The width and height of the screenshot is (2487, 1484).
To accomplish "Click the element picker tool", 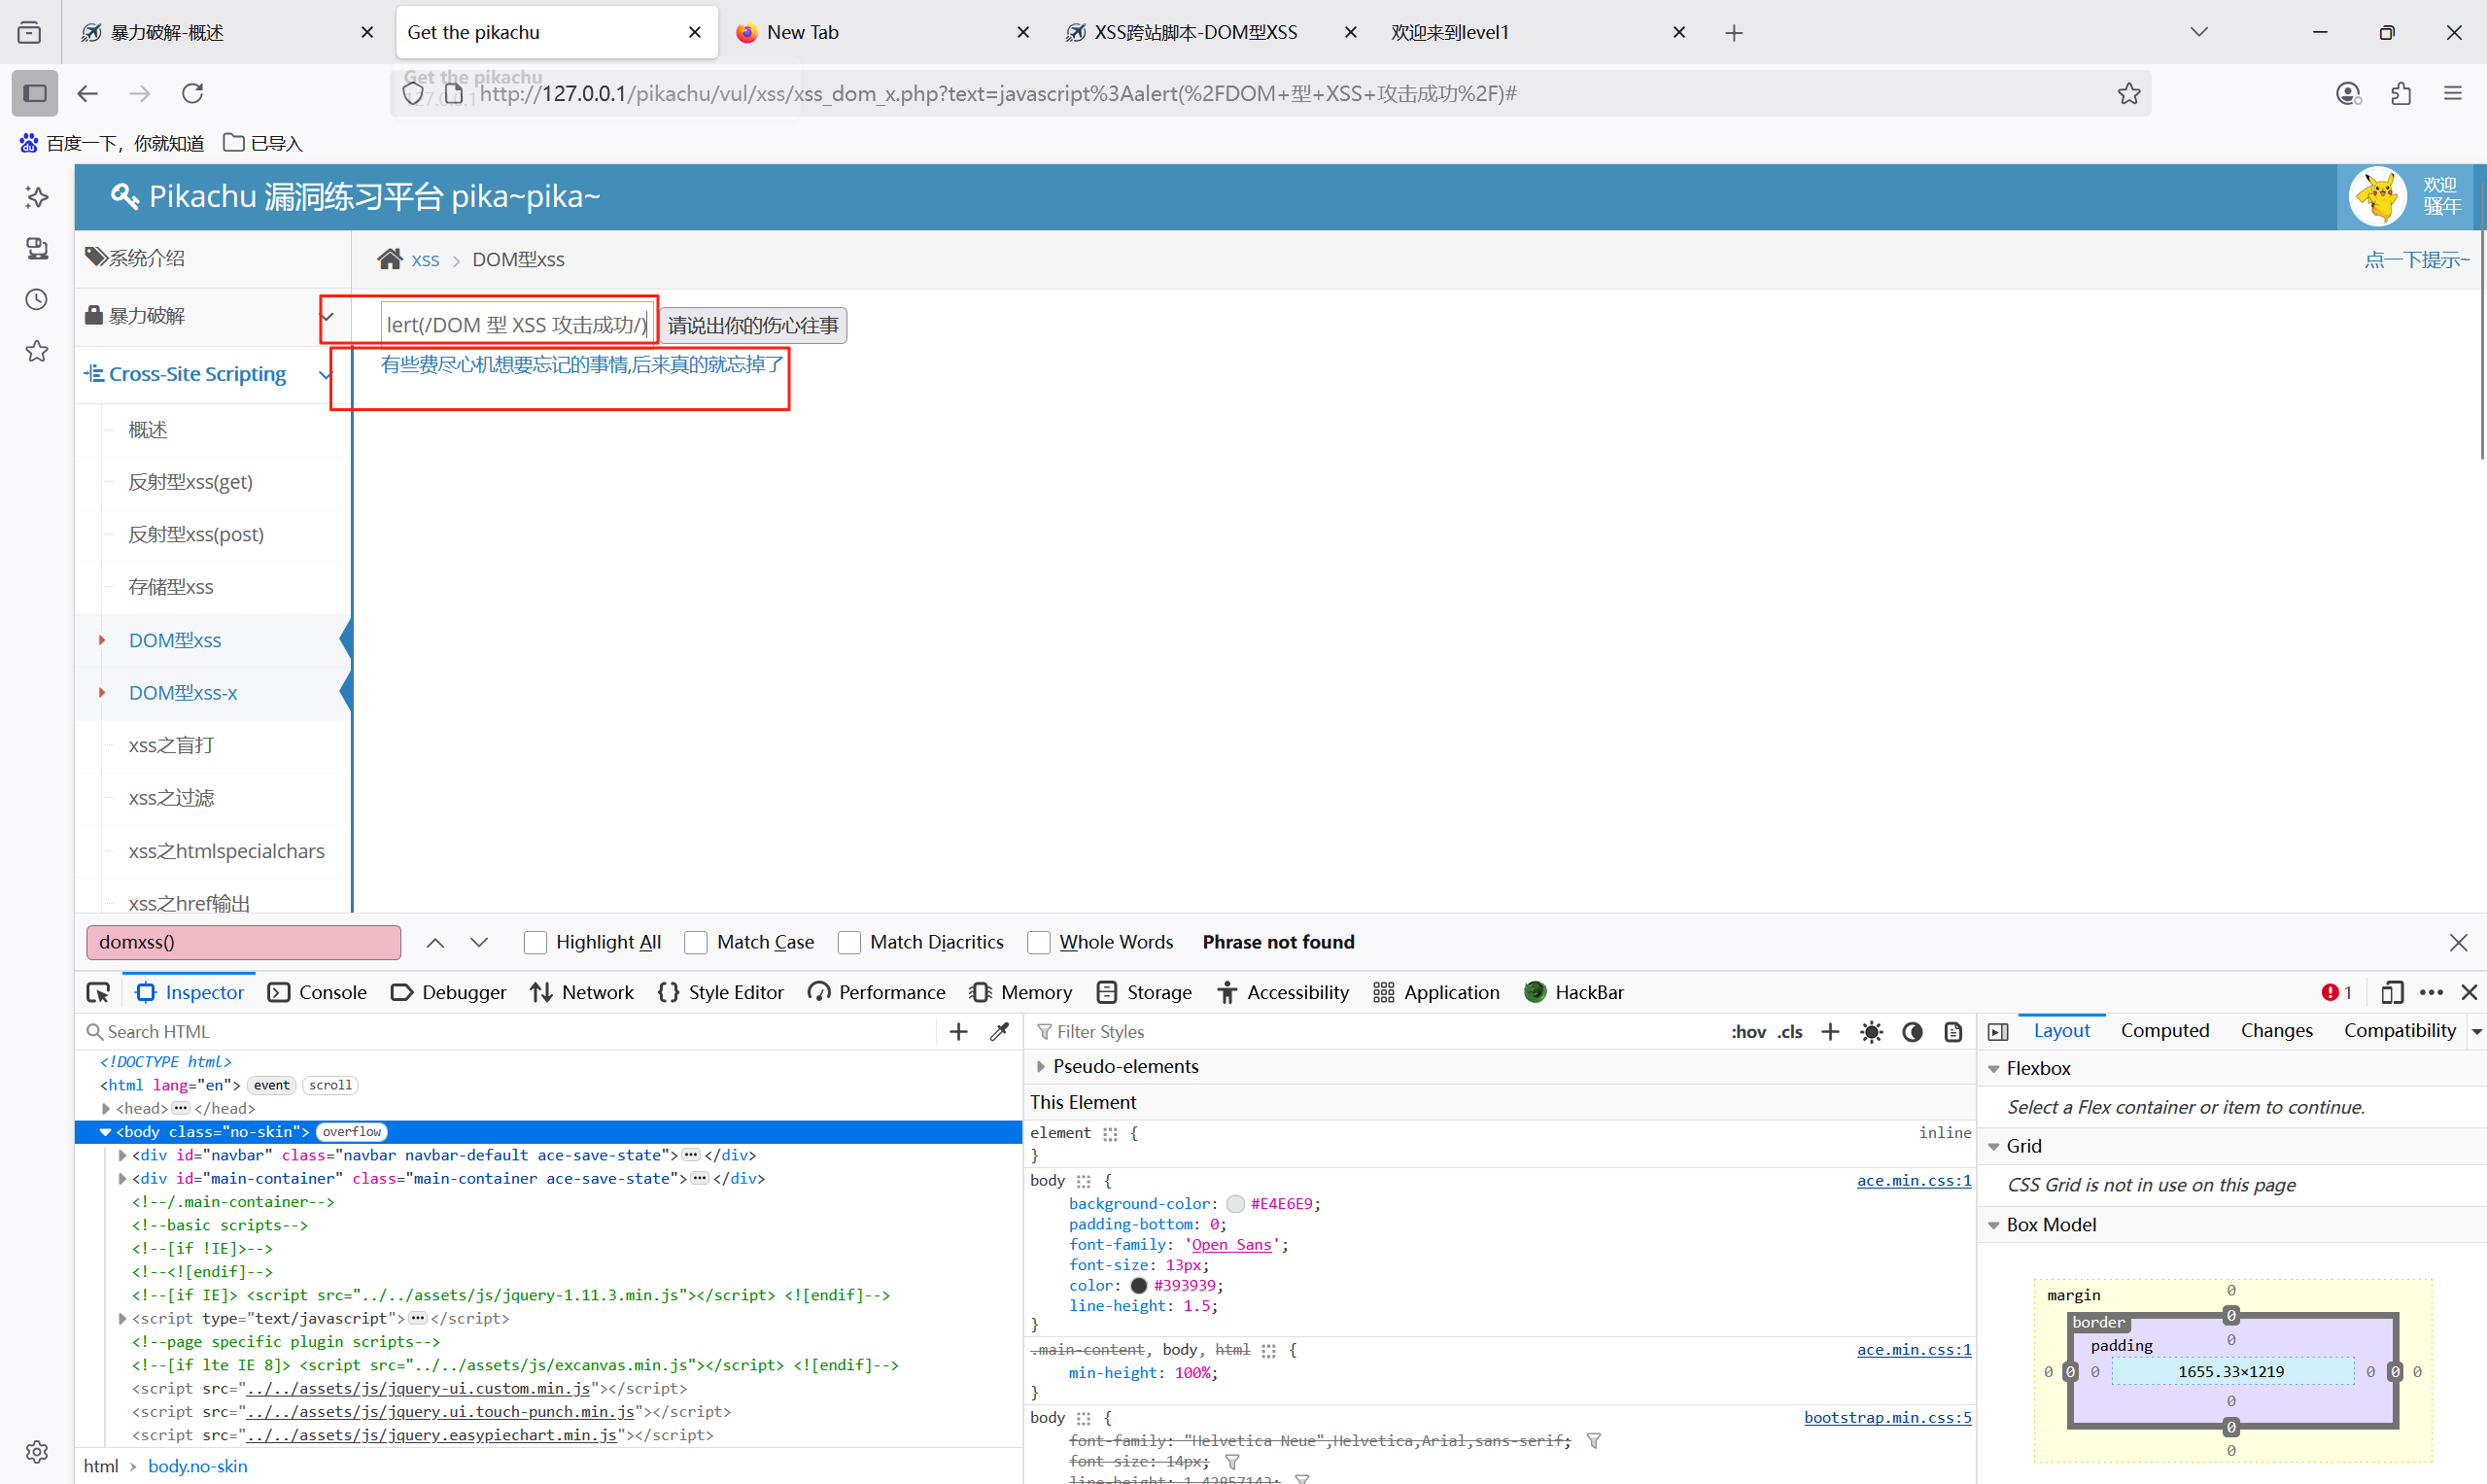I will (98, 992).
